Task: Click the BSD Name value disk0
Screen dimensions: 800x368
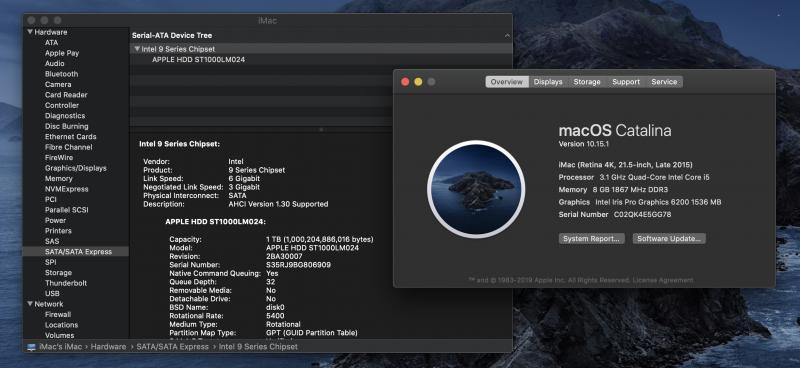Action: tap(275, 307)
